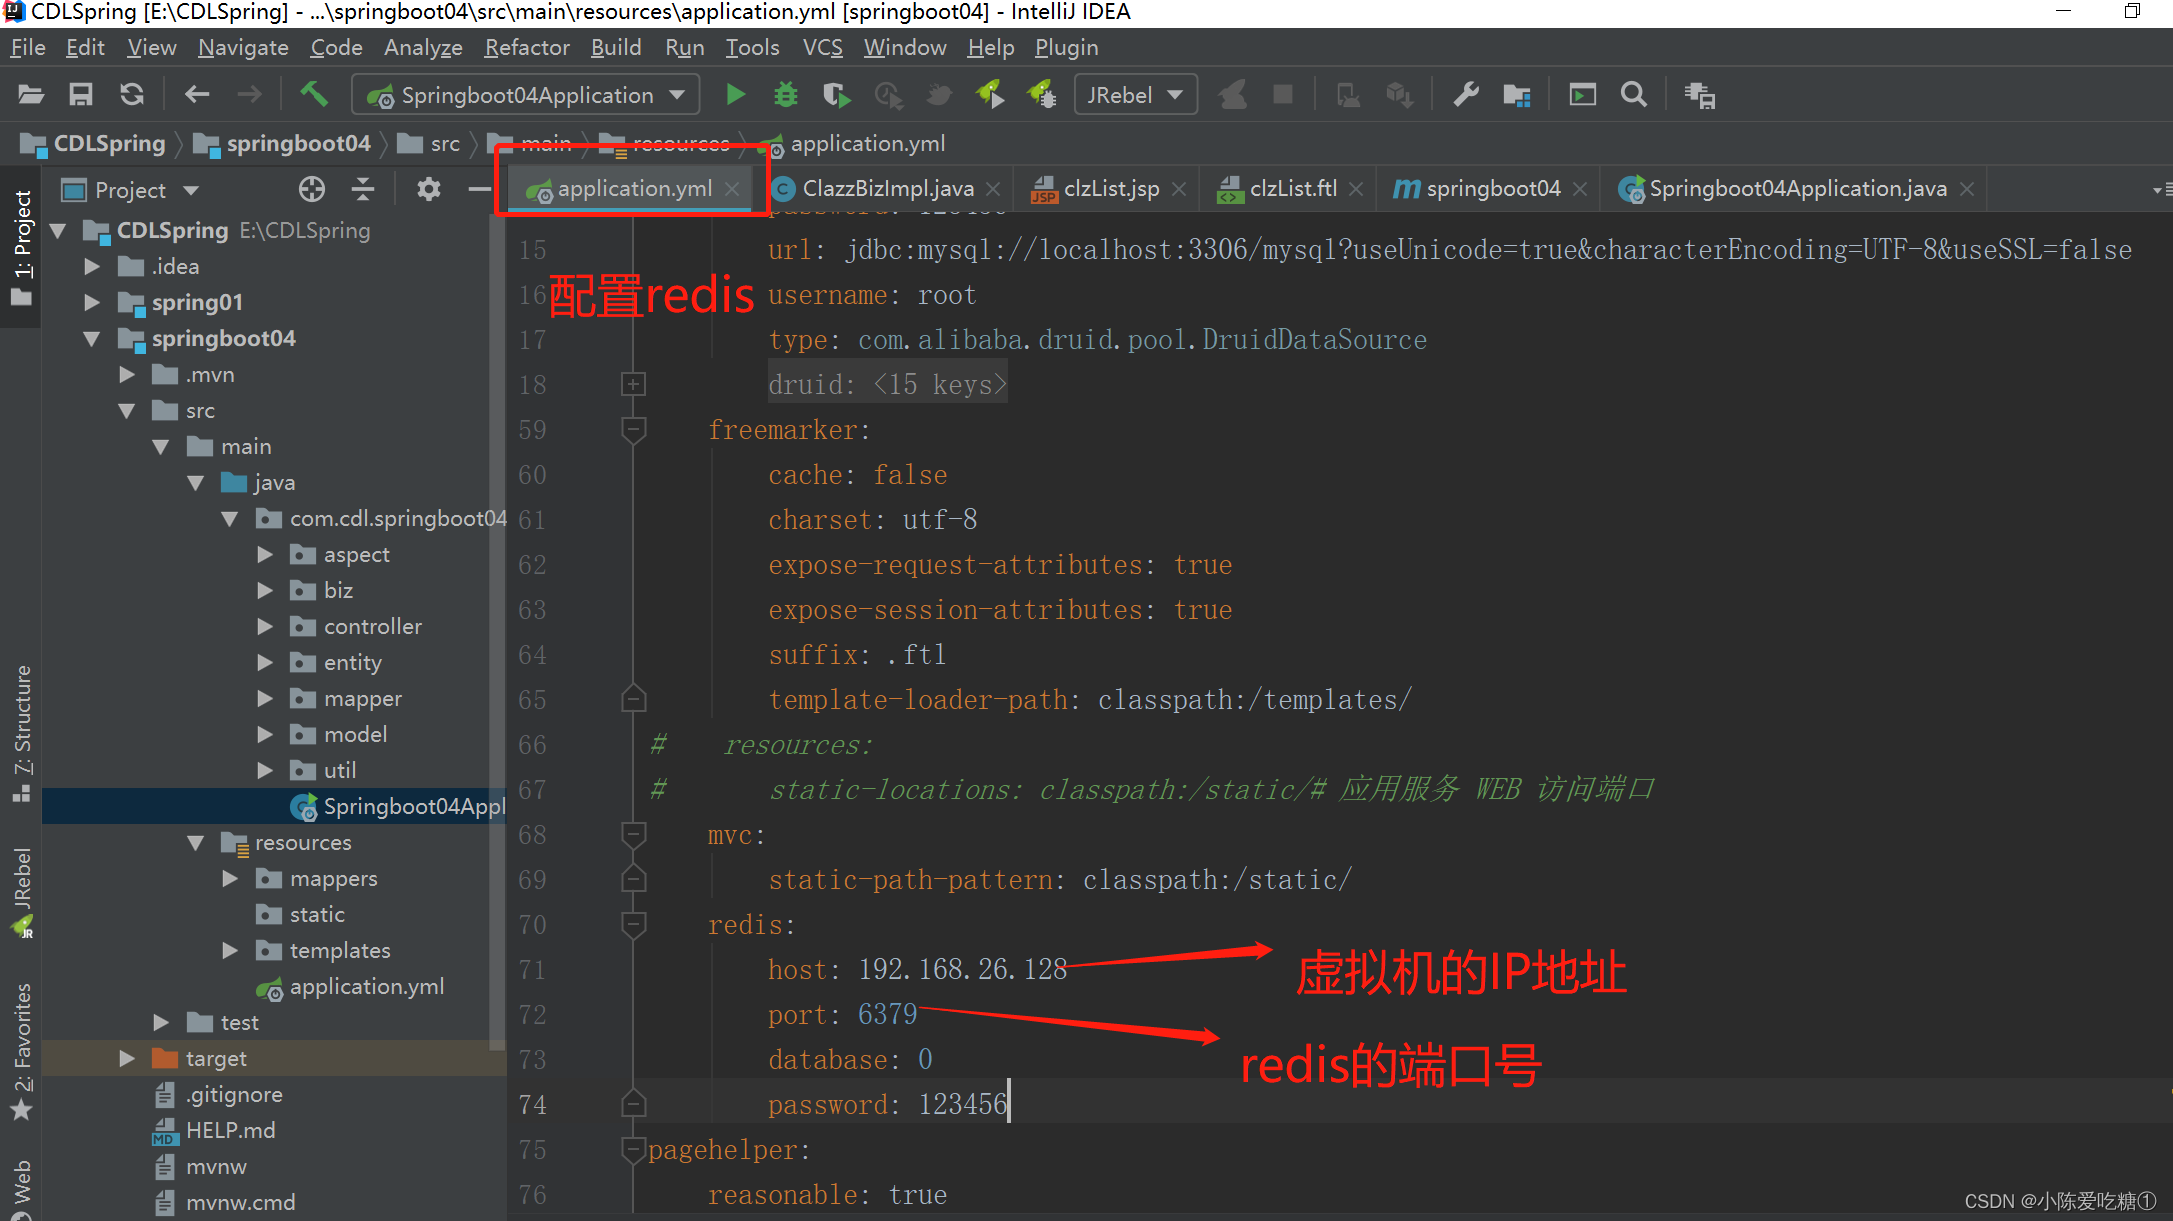Click the green Run button
Screen dimensions: 2173x1221
[735, 95]
